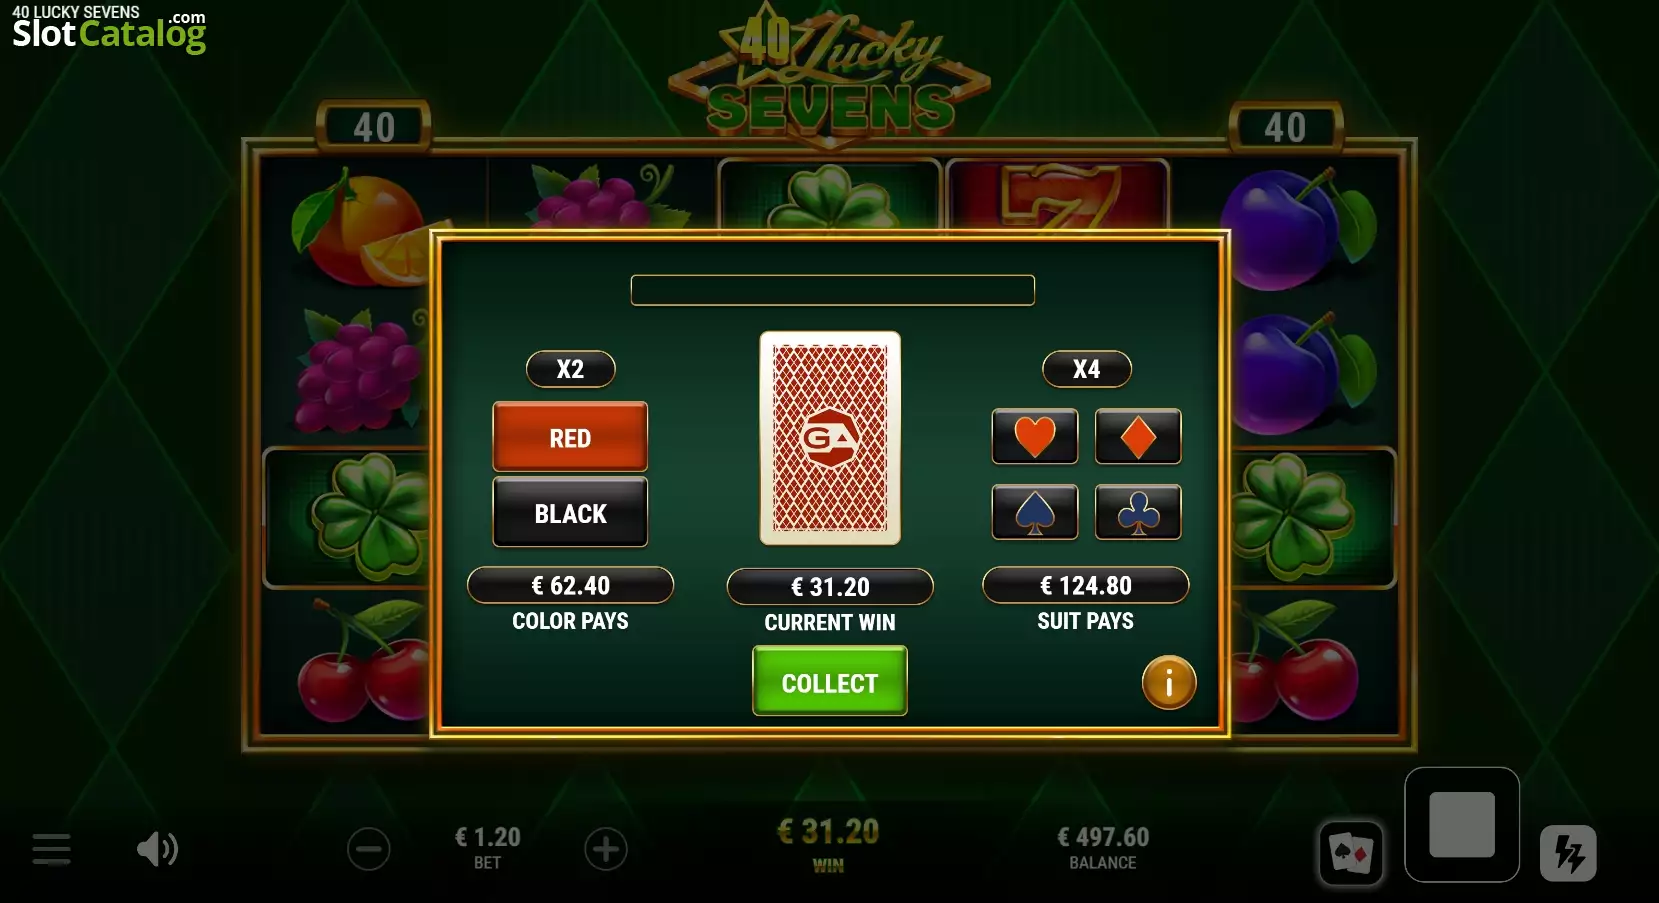Open the SlotCatalog logo link
Viewport: 1659px width, 903px height.
pyautogui.click(x=109, y=28)
